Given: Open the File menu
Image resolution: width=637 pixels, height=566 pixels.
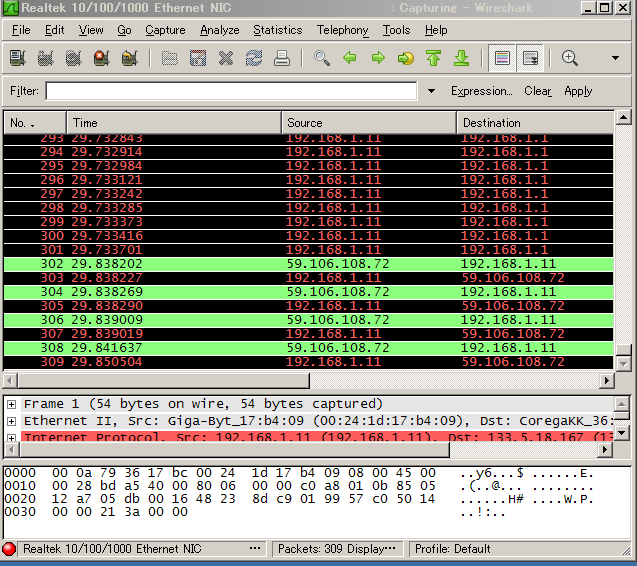Looking at the screenshot, I should (21, 30).
